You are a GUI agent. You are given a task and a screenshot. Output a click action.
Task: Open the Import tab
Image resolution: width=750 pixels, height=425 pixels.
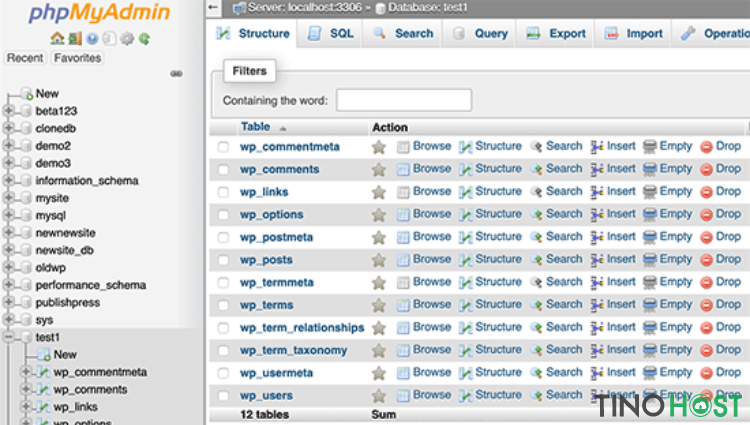pos(633,33)
